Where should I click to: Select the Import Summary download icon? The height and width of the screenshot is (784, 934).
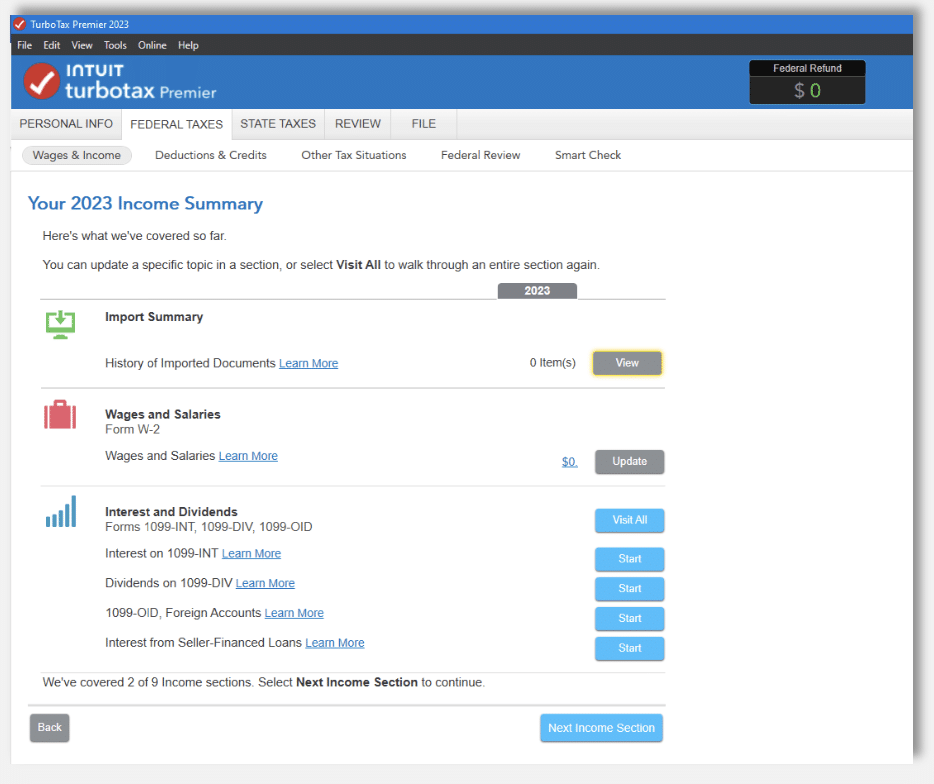(61, 324)
